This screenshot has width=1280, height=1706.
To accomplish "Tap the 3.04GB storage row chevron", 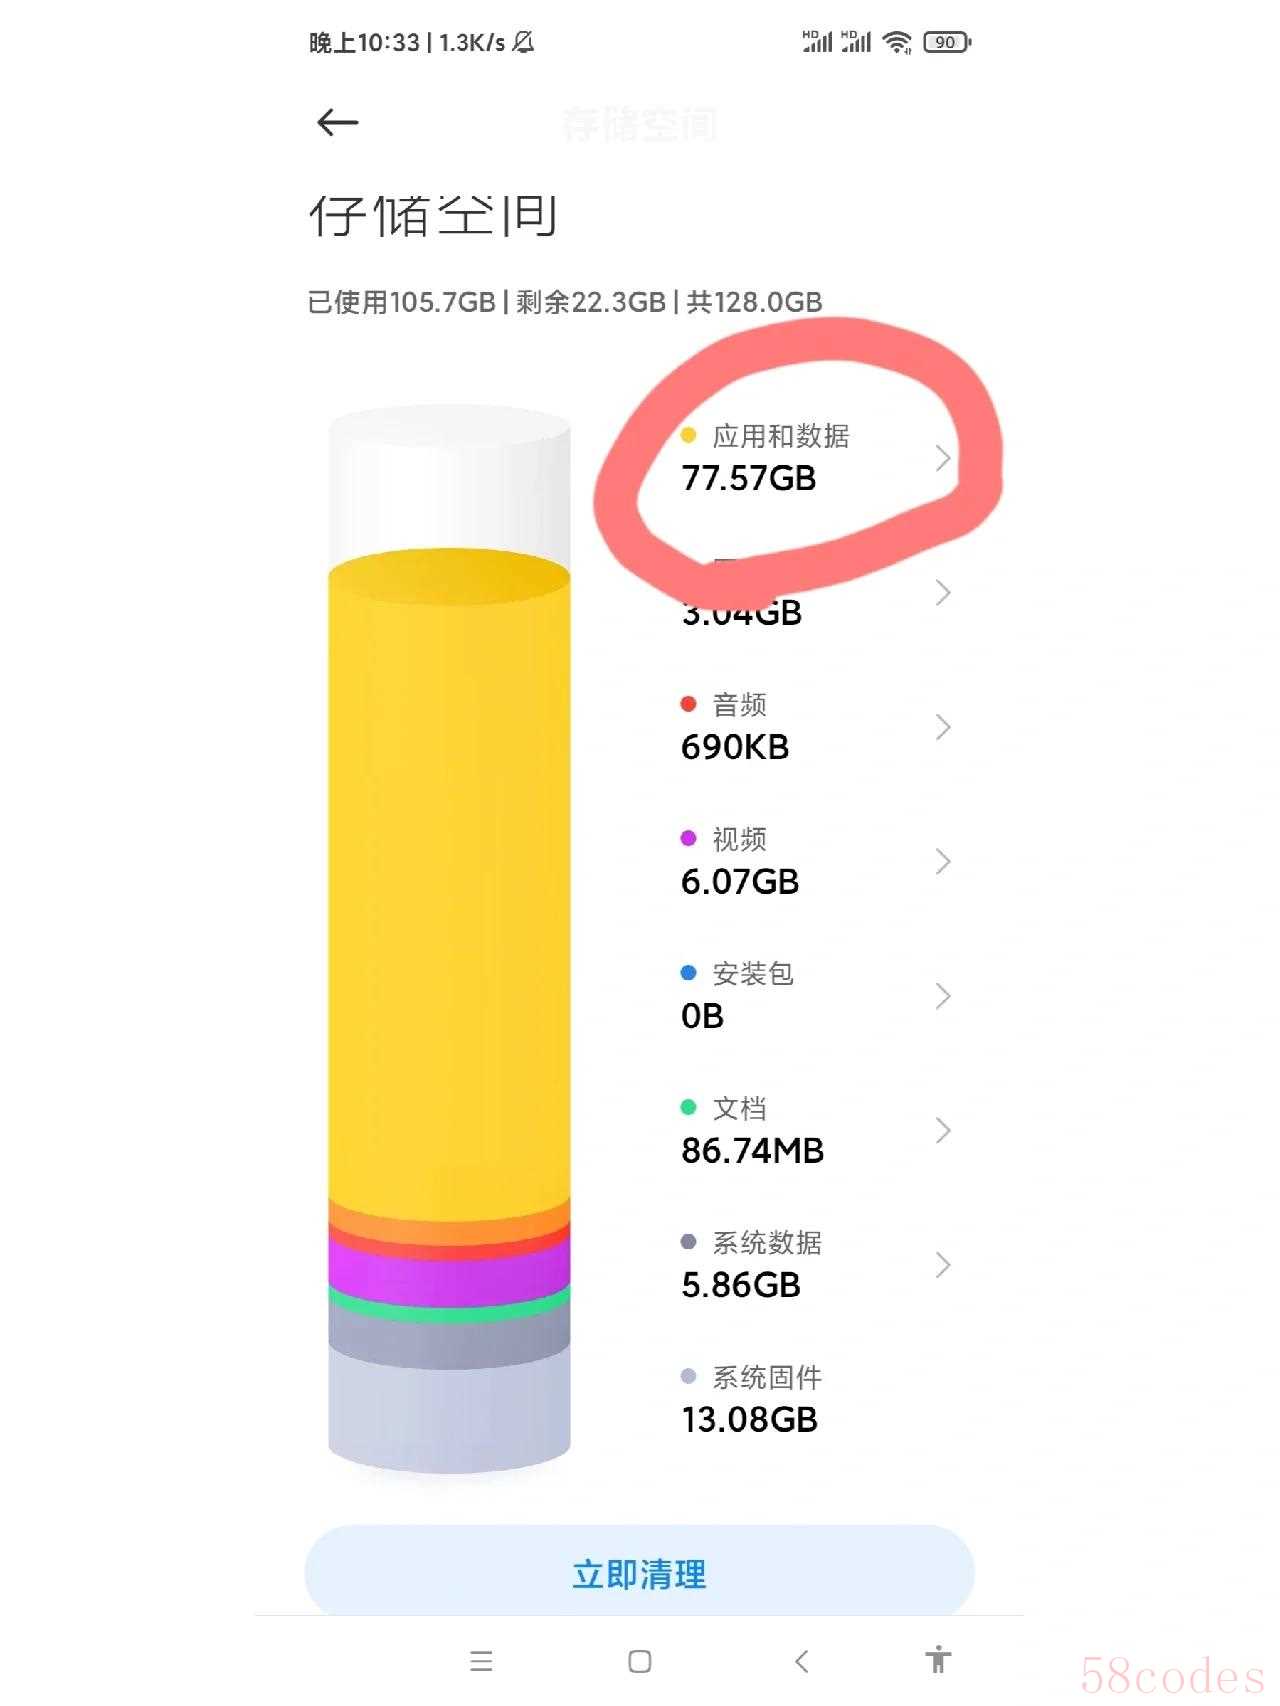I will coord(942,593).
